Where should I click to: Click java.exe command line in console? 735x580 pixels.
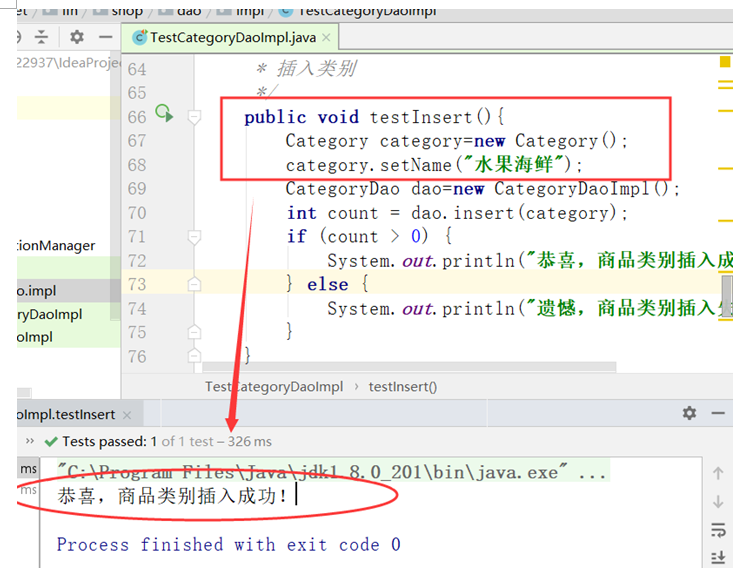333,472
